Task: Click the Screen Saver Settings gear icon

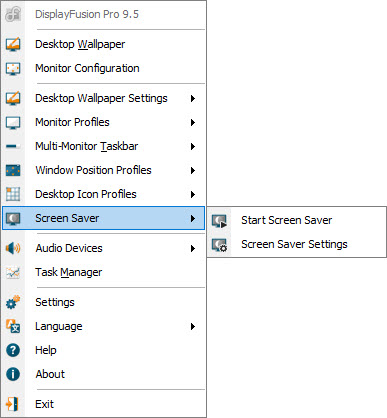Action: click(219, 245)
